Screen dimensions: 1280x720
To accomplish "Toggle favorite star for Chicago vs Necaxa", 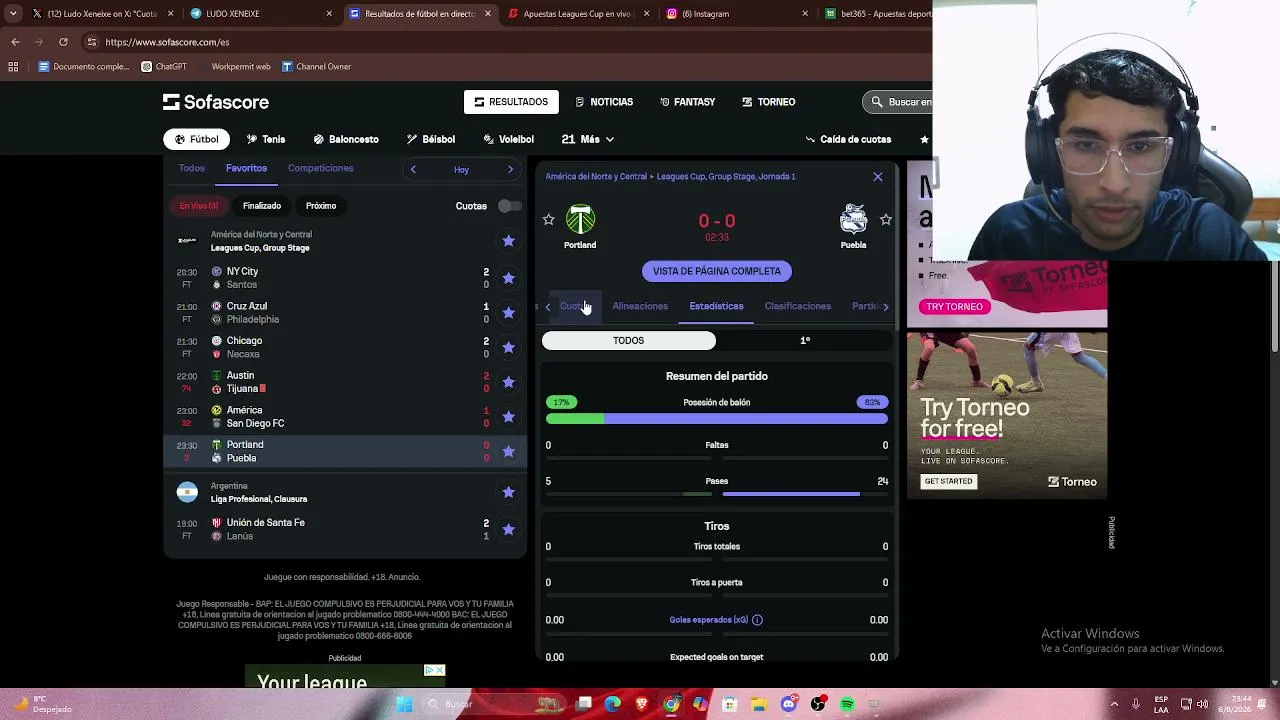I will 508,347.
